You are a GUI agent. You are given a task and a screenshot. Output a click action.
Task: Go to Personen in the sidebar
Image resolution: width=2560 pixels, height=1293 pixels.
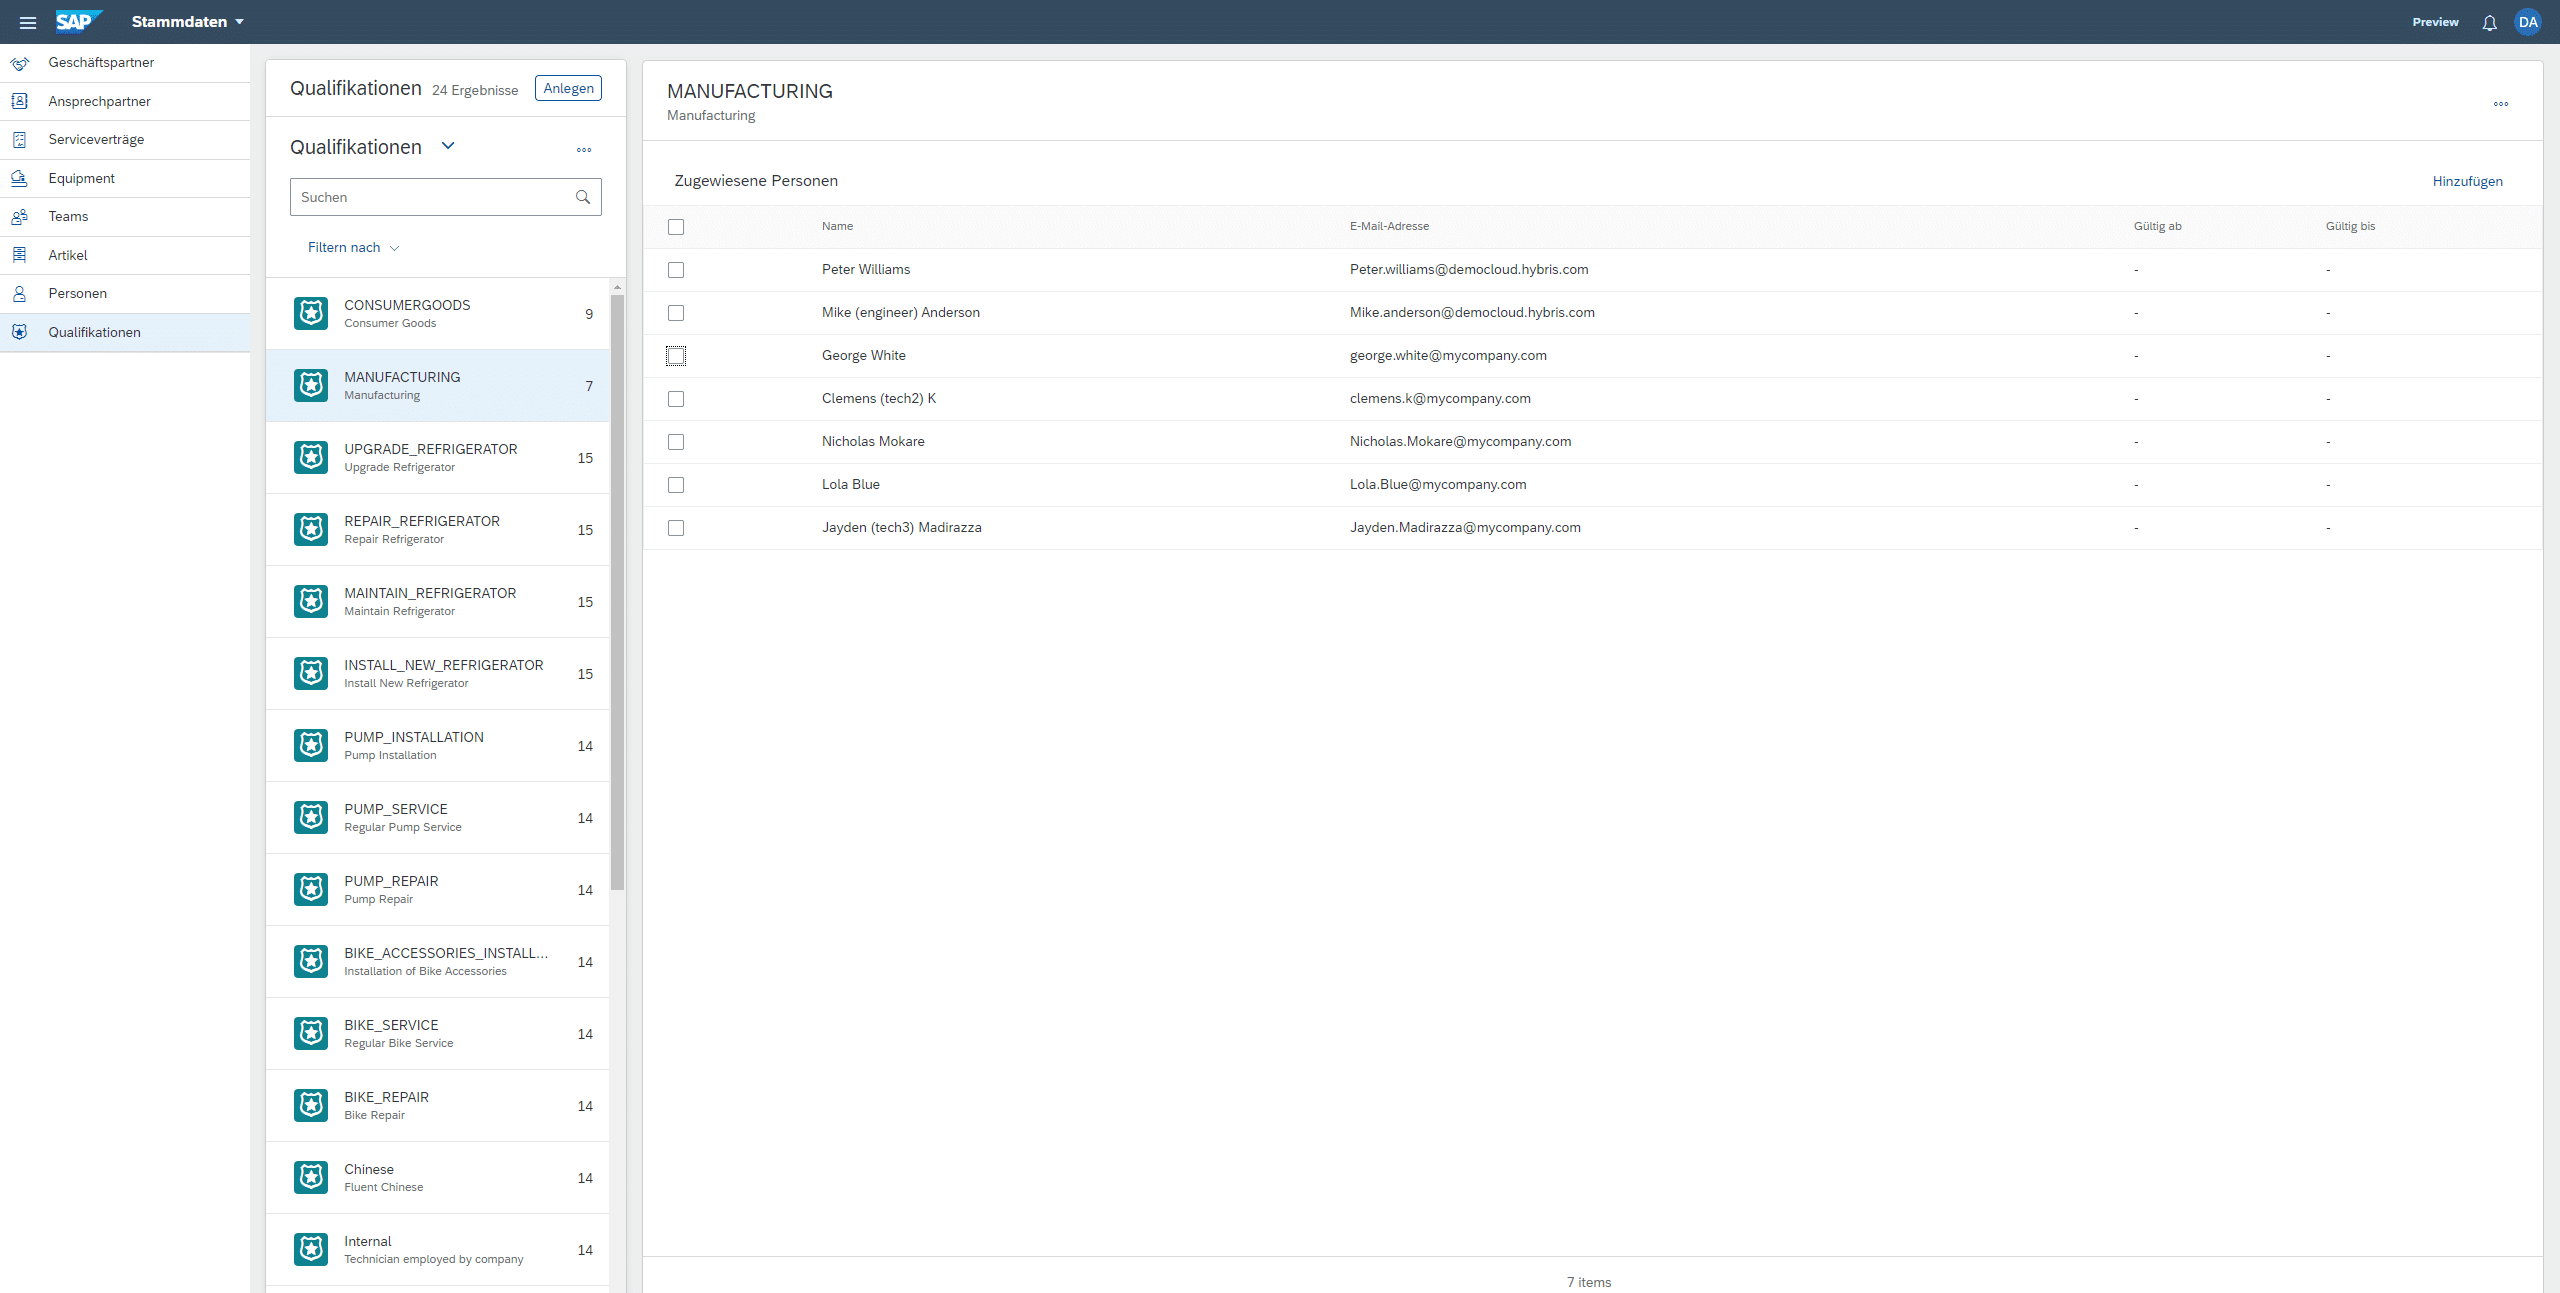(78, 293)
